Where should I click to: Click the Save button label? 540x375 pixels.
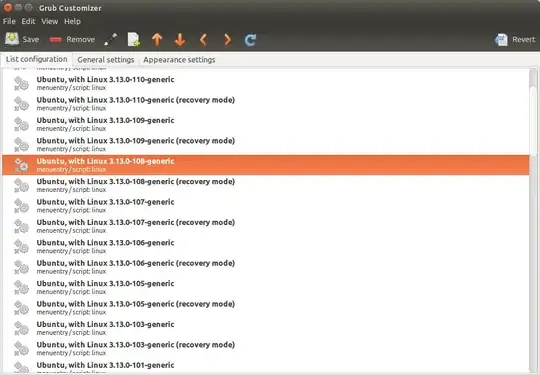click(x=31, y=40)
